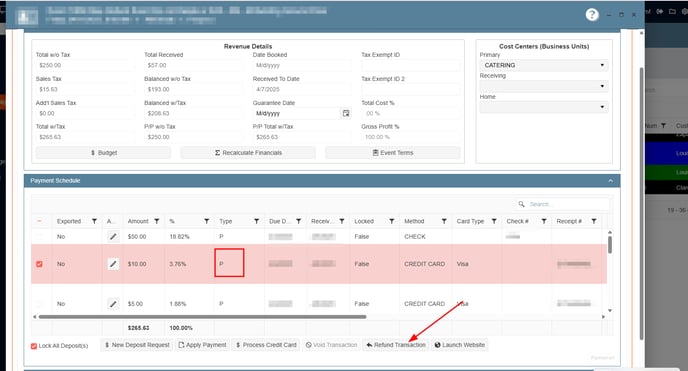
Task: Click the dialog's main vertical scrollbar
Action: coord(641,204)
